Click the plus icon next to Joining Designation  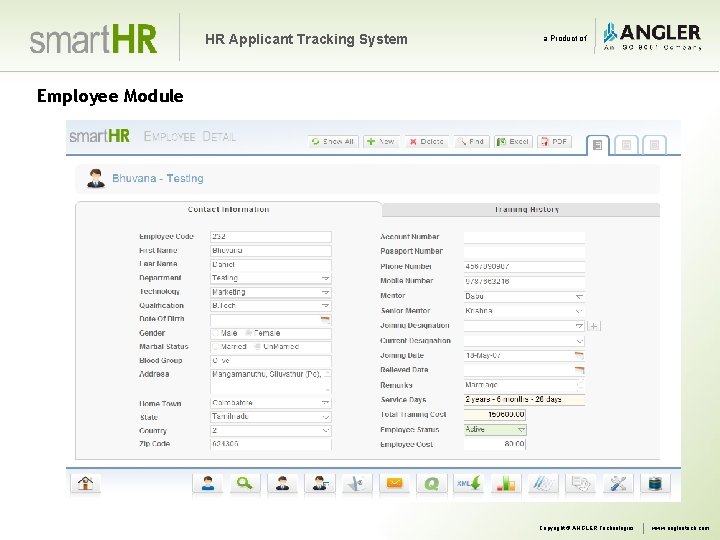coord(594,326)
